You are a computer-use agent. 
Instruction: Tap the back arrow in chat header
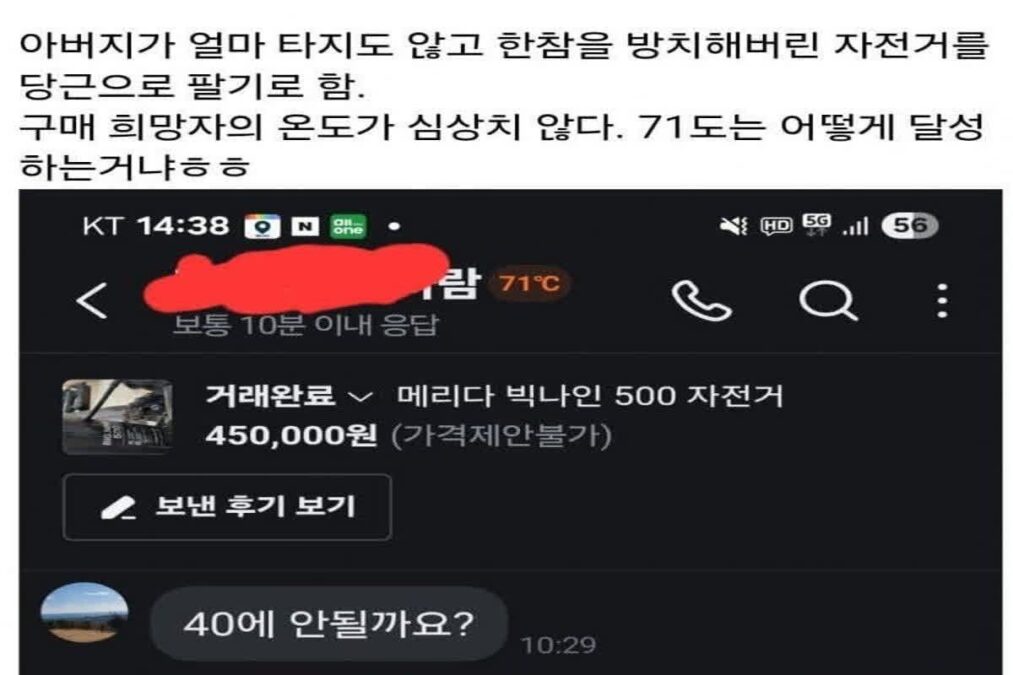pos(92,300)
